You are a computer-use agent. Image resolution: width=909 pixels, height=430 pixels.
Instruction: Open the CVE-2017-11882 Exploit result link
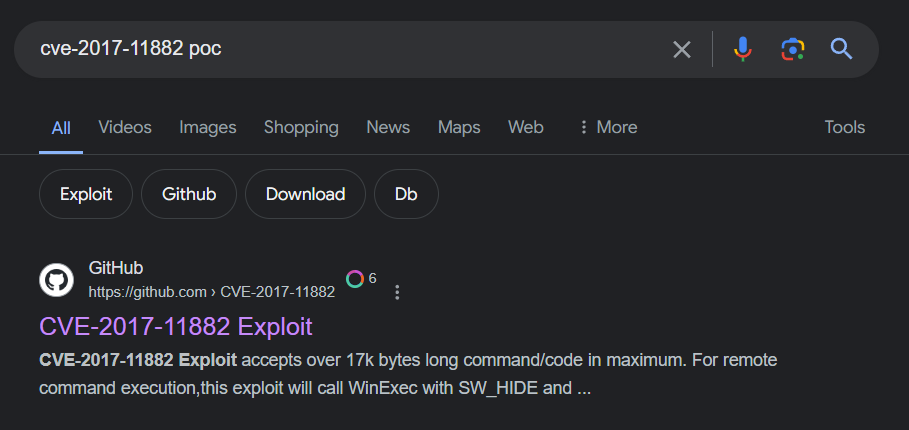(x=176, y=327)
